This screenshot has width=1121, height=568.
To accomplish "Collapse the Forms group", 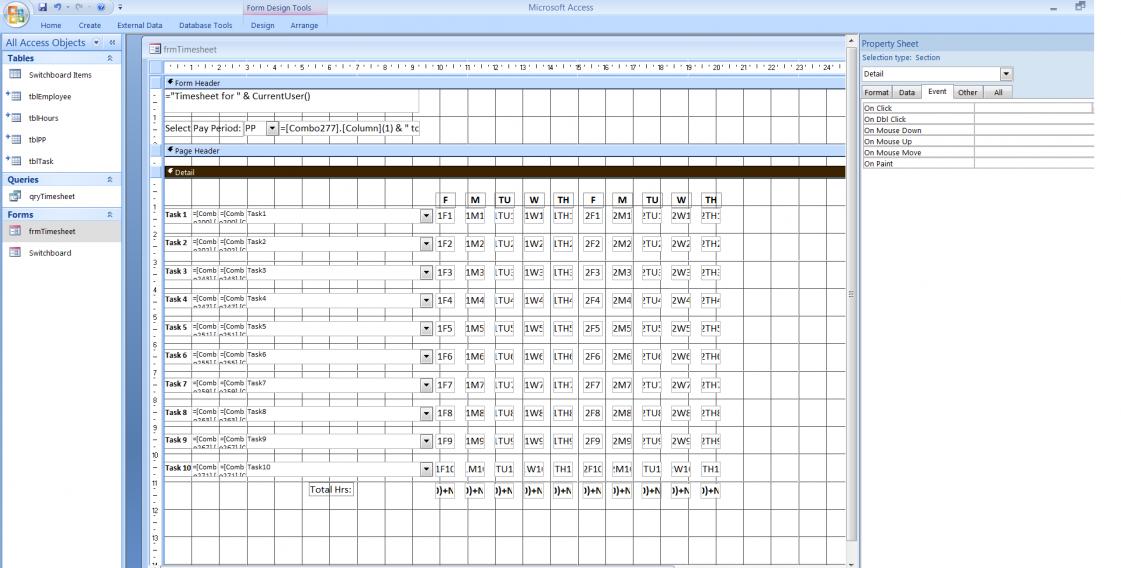I will coord(110,215).
